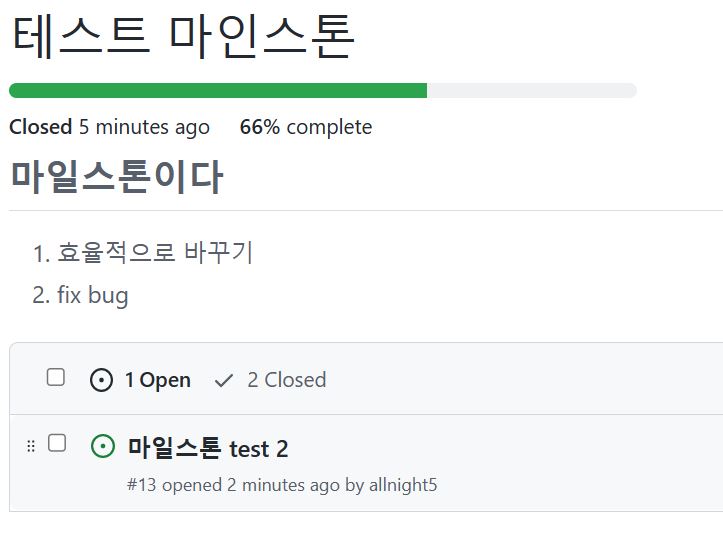
Task: Switch to the 2 Closed issues list
Action: pyautogui.click(x=270, y=380)
